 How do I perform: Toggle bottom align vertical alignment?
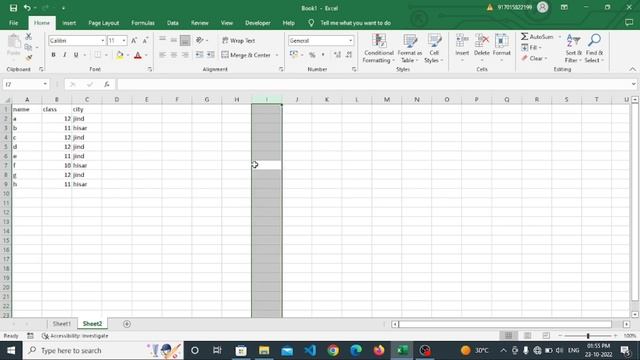click(x=185, y=40)
